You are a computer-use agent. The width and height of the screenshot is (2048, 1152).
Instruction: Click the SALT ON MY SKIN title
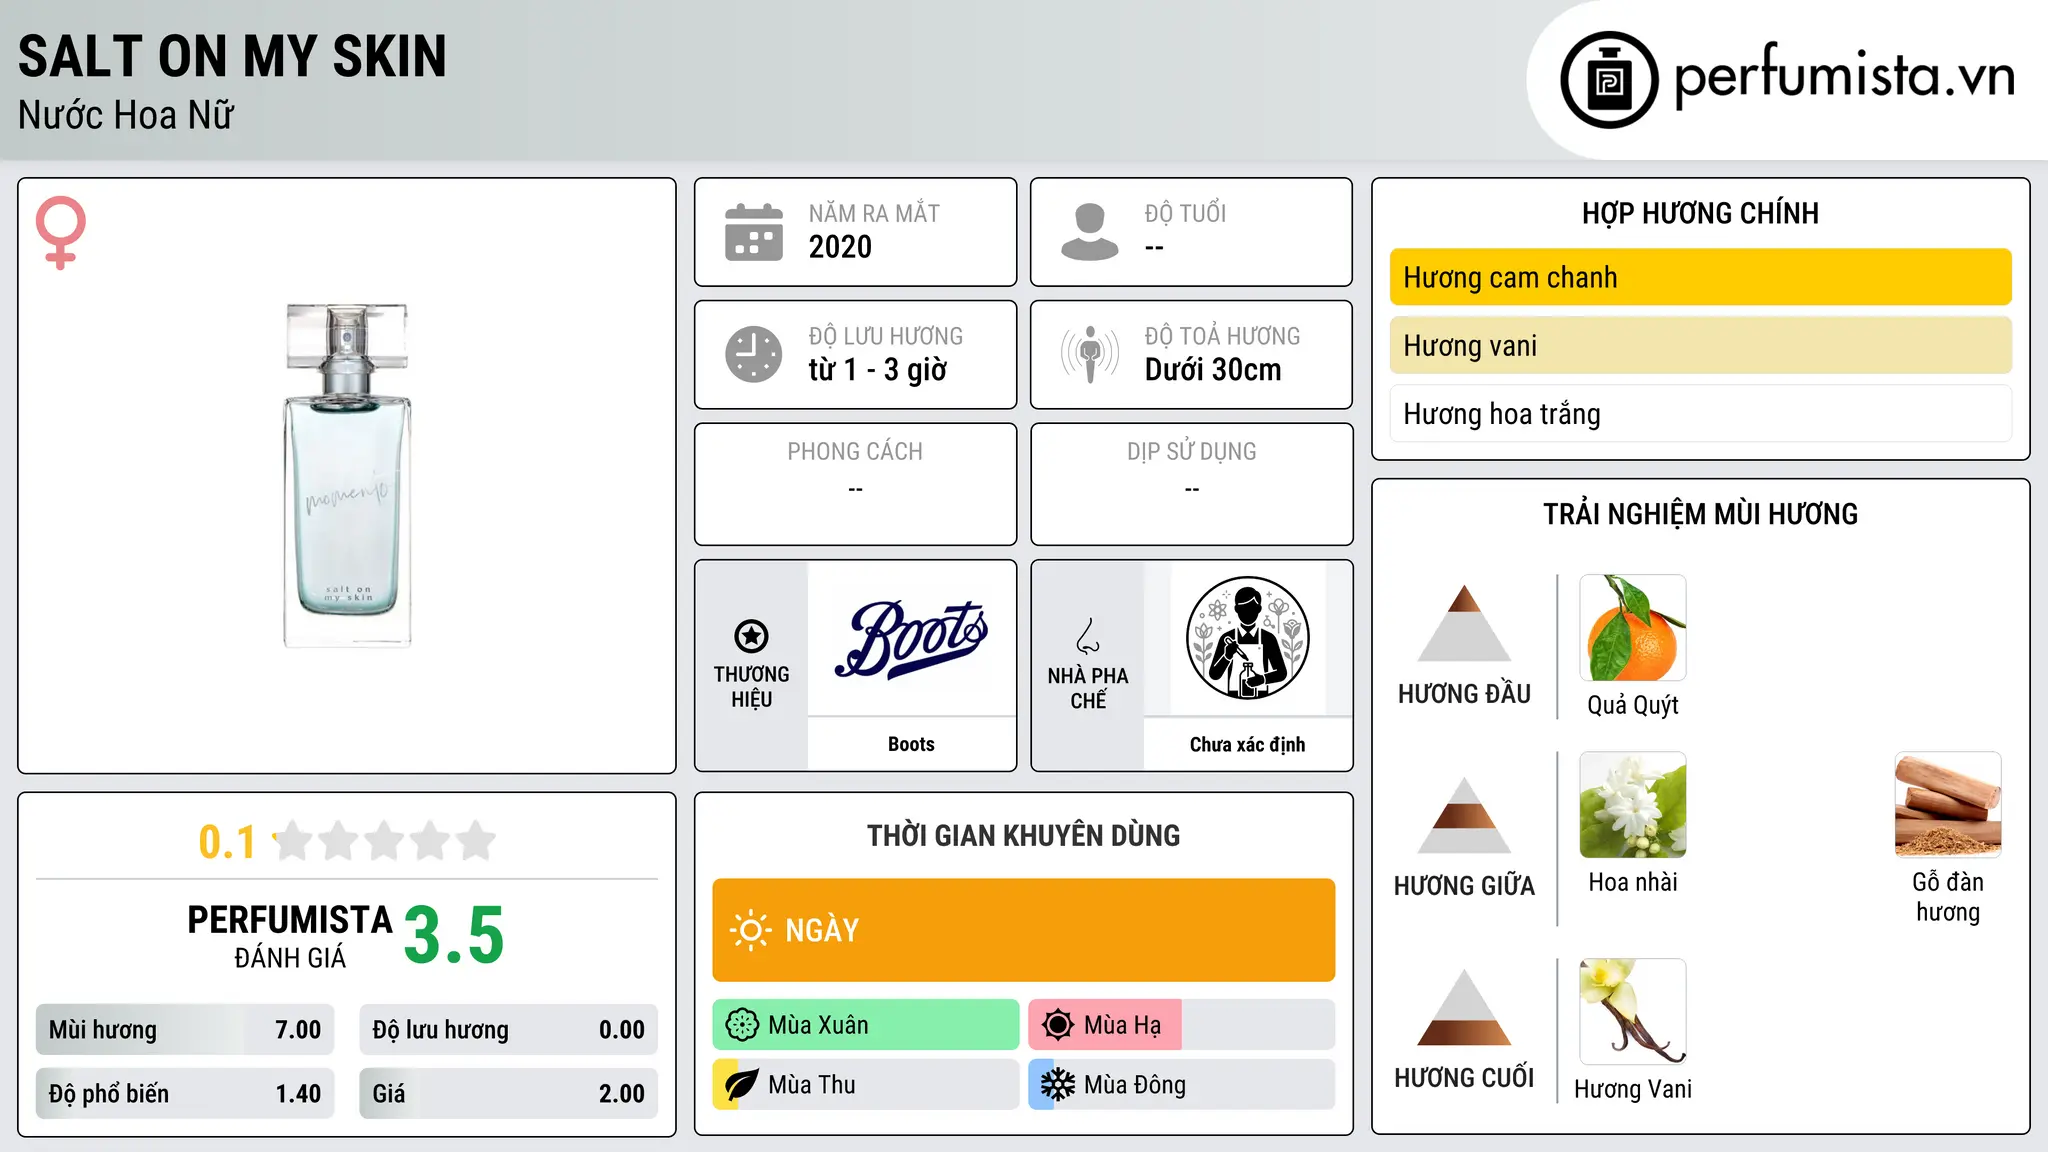click(232, 56)
